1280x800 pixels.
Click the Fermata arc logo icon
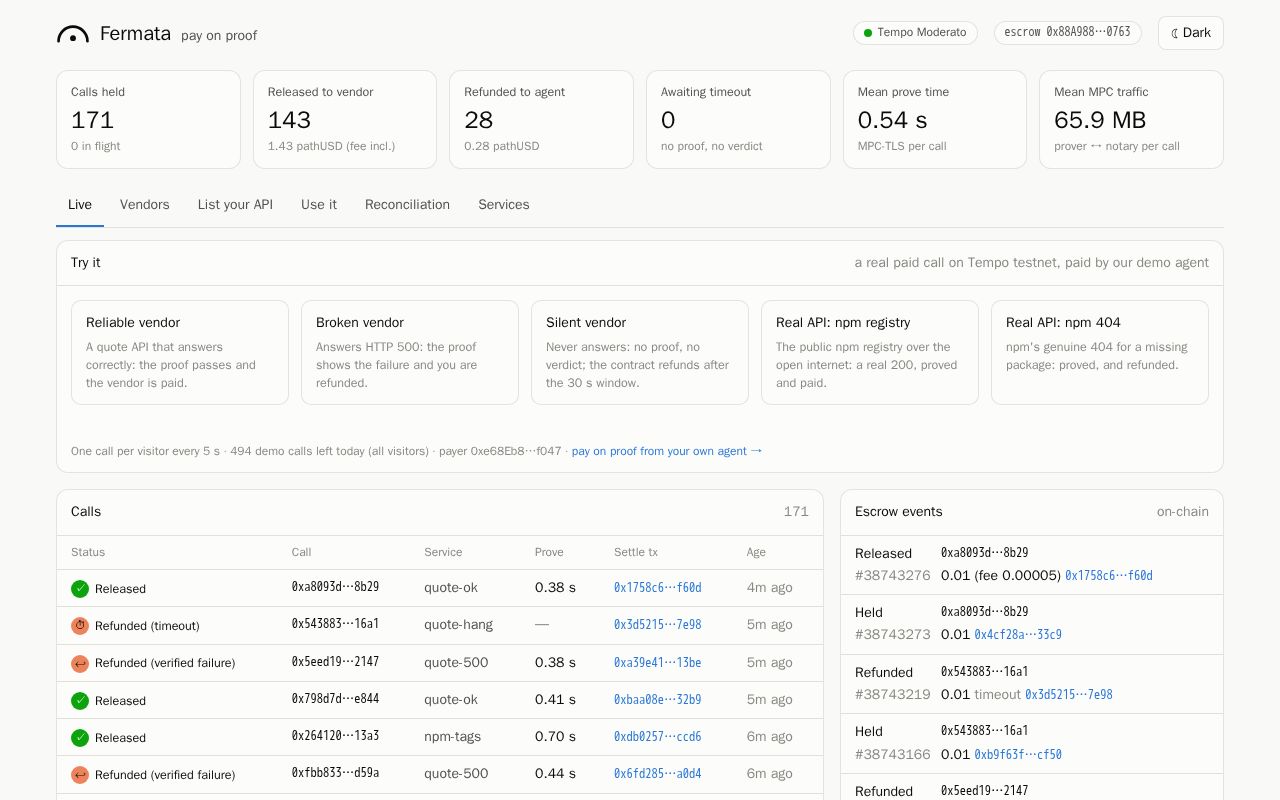(x=73, y=35)
